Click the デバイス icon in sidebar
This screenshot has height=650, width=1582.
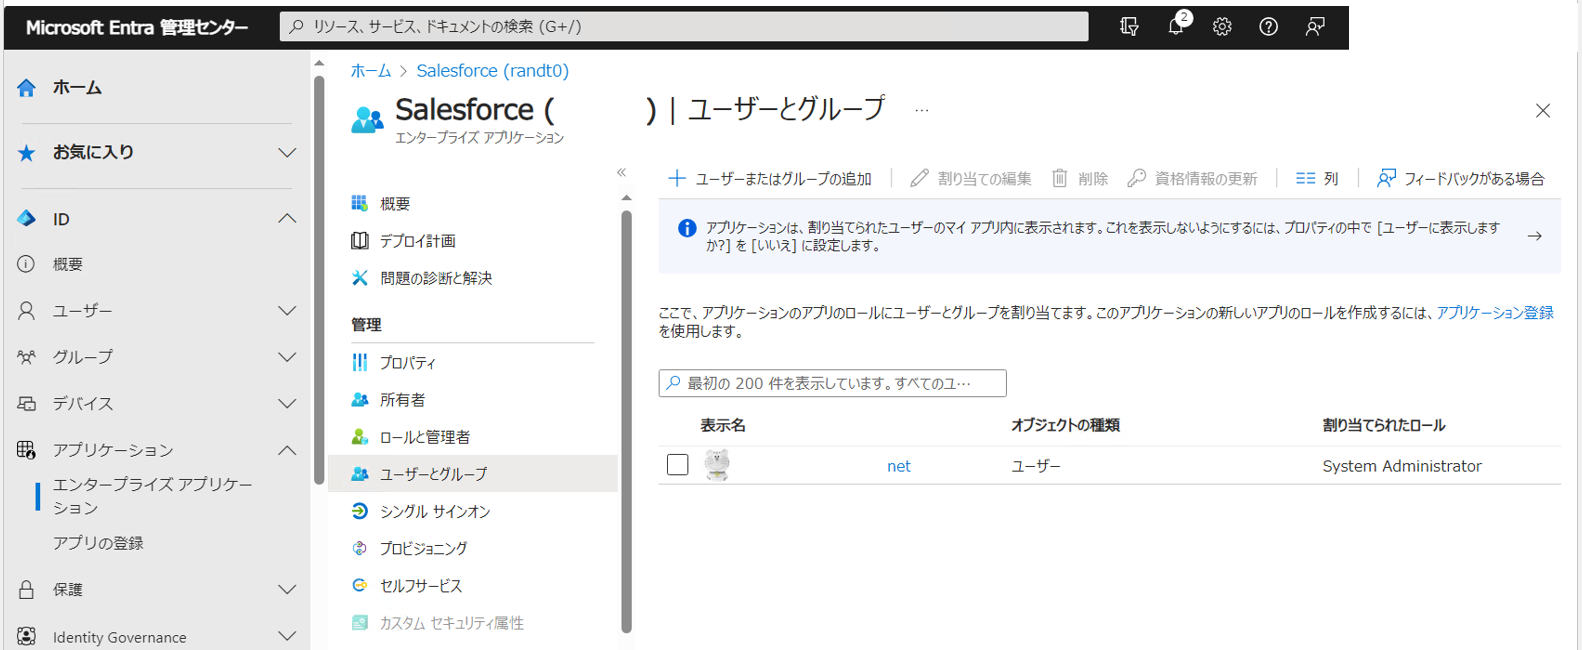(x=27, y=404)
